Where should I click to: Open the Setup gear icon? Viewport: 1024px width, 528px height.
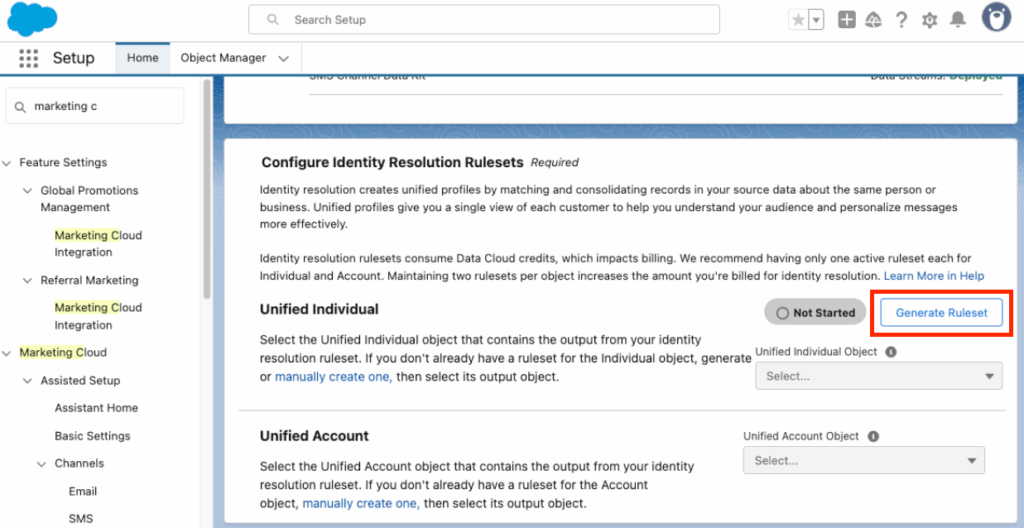click(x=929, y=20)
